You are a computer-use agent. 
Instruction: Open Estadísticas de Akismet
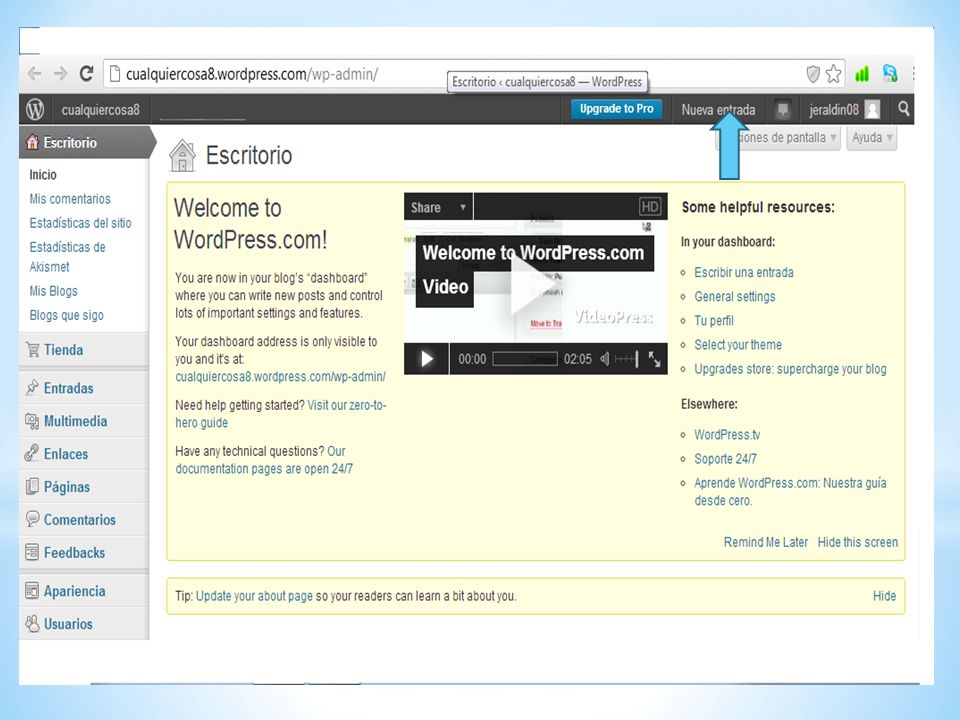pos(67,257)
